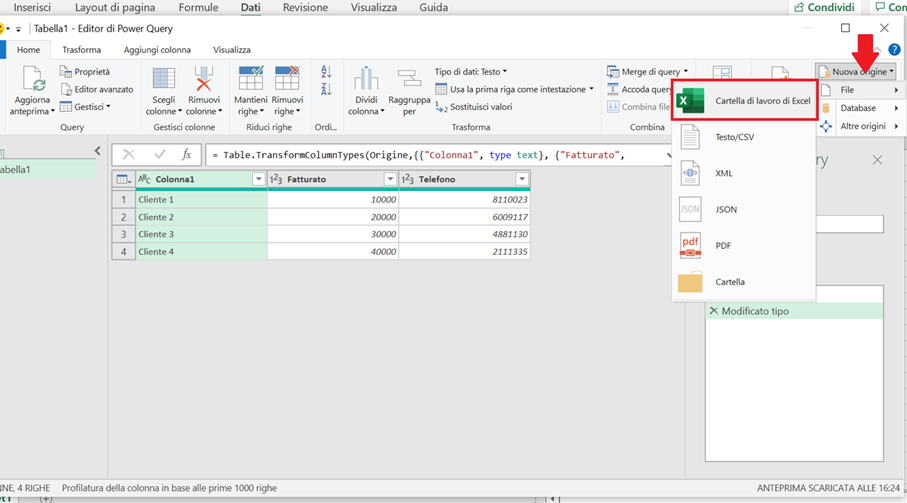907x503 pixels.
Task: Click Accoda query
Action: click(639, 89)
